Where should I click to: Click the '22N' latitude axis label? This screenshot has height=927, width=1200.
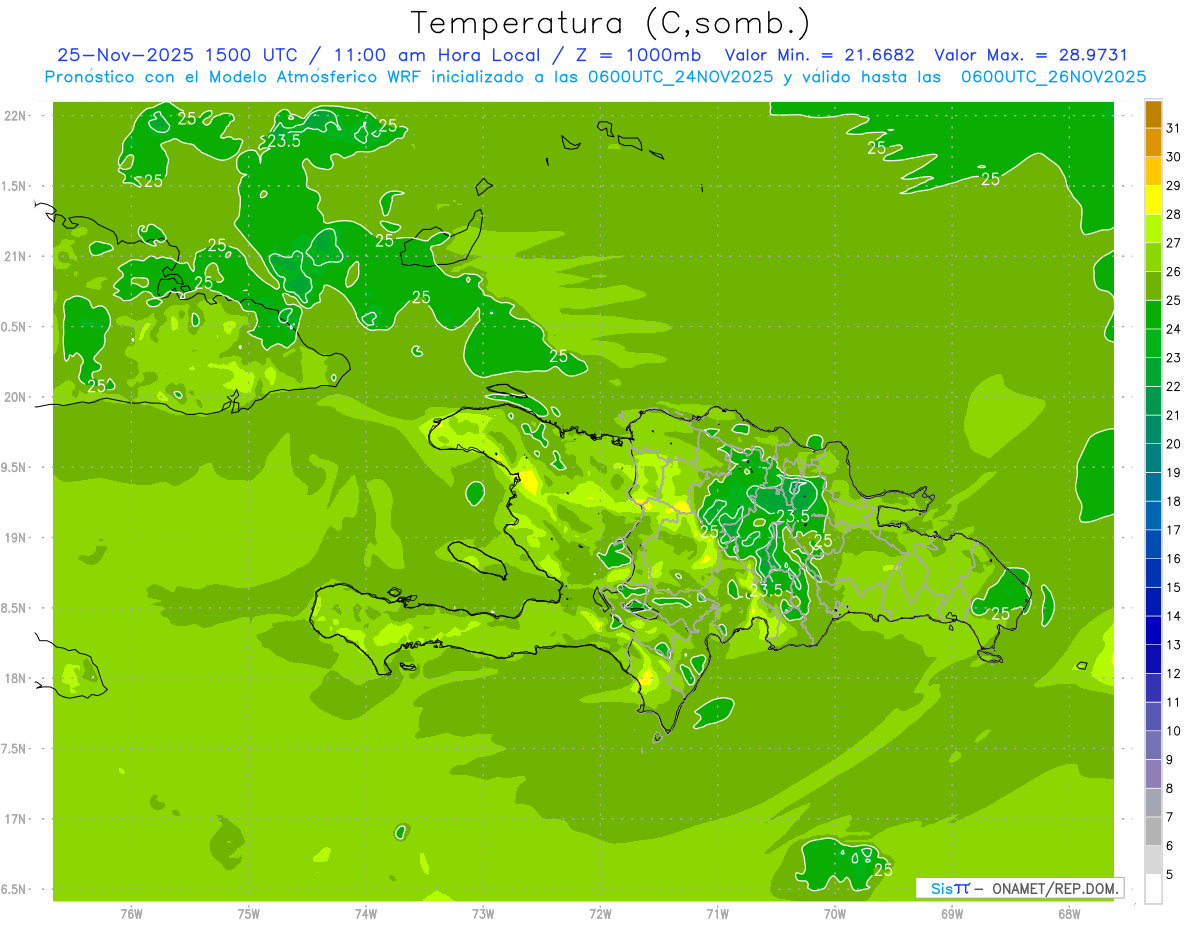click(16, 116)
